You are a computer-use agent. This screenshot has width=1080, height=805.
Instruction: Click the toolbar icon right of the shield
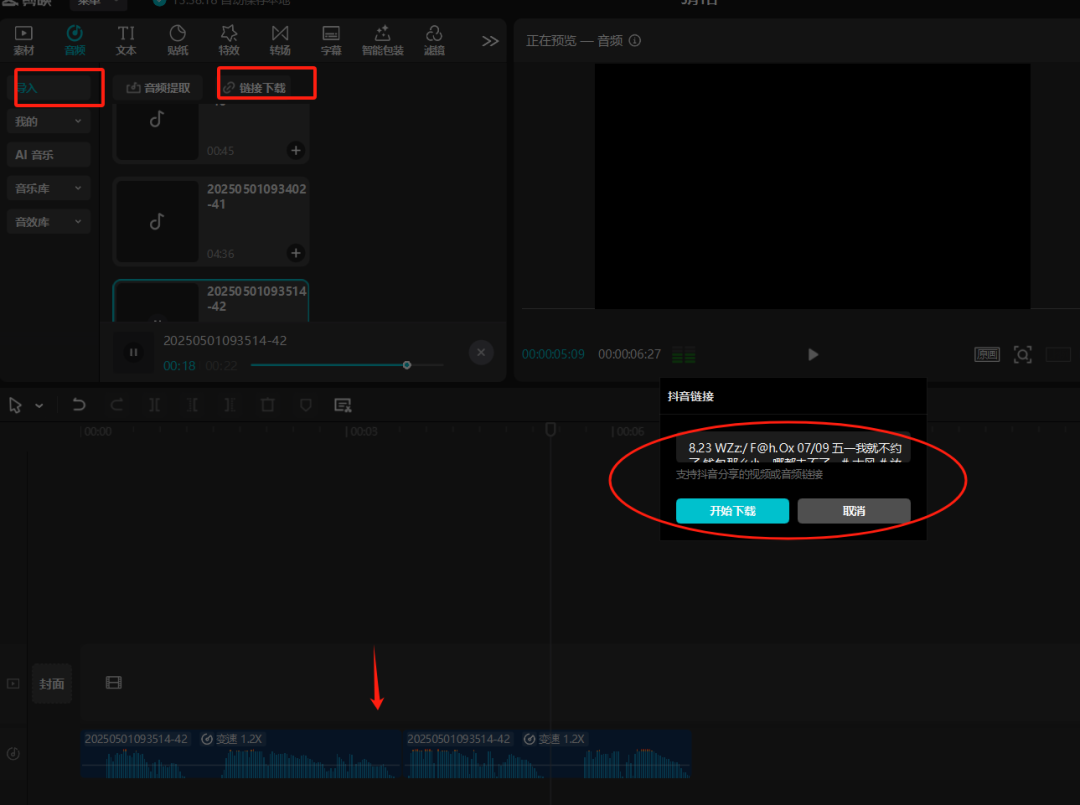pyautogui.click(x=342, y=405)
